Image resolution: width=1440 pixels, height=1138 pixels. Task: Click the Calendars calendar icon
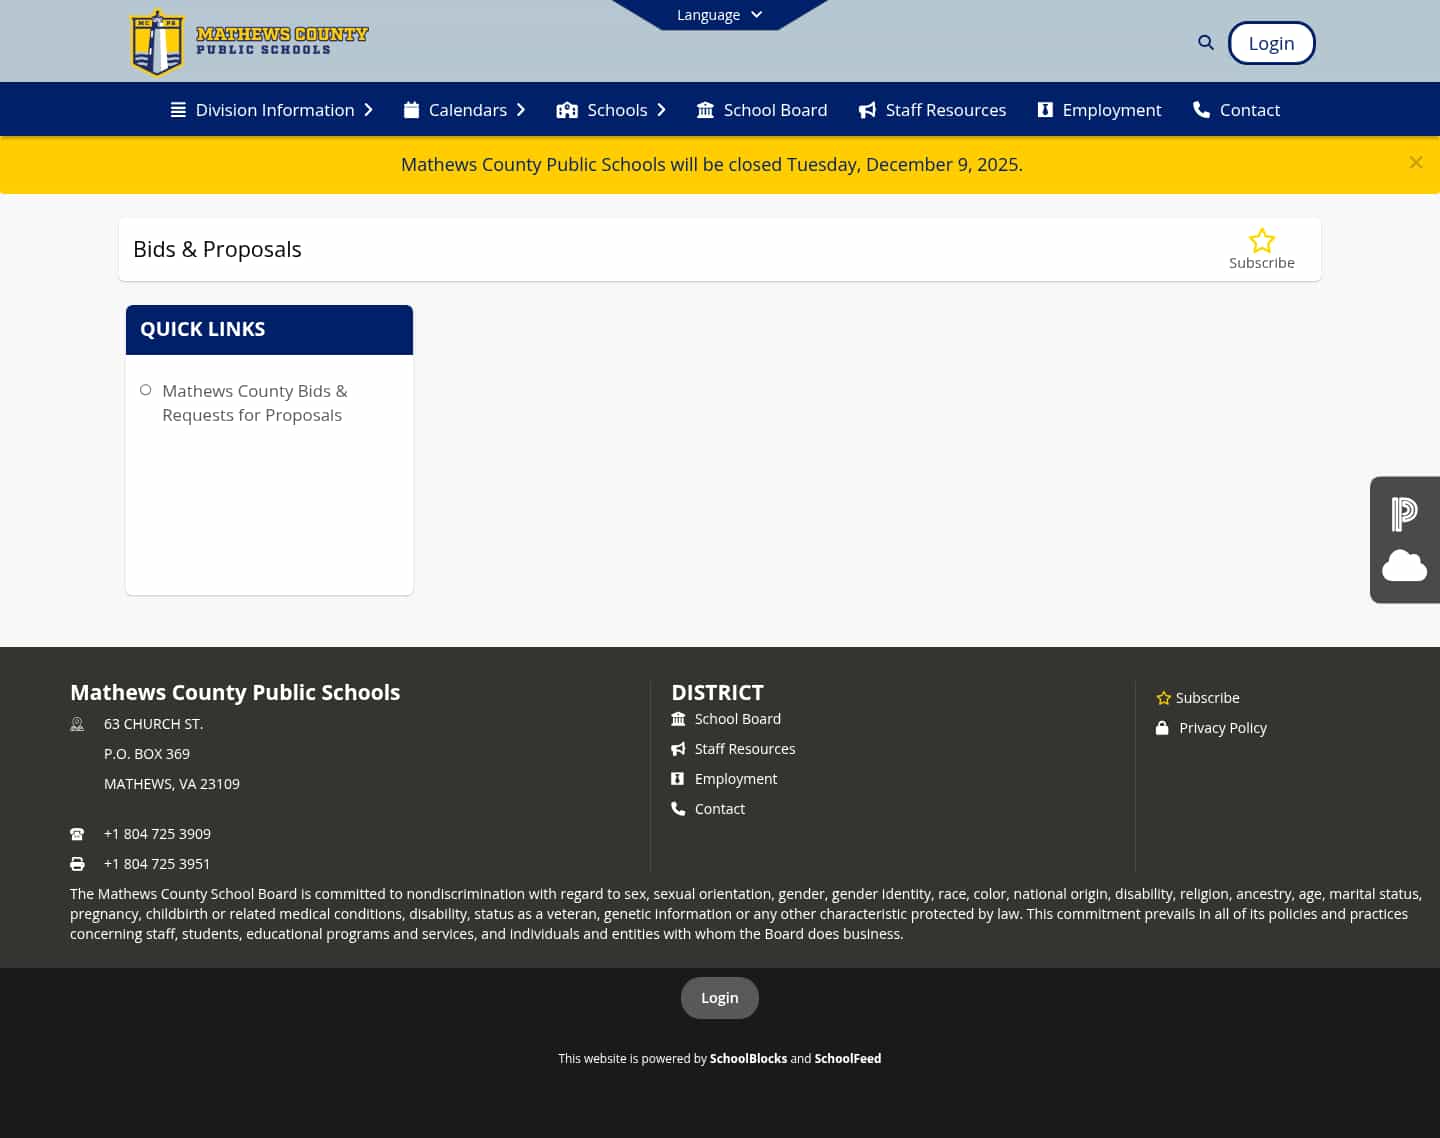(412, 109)
